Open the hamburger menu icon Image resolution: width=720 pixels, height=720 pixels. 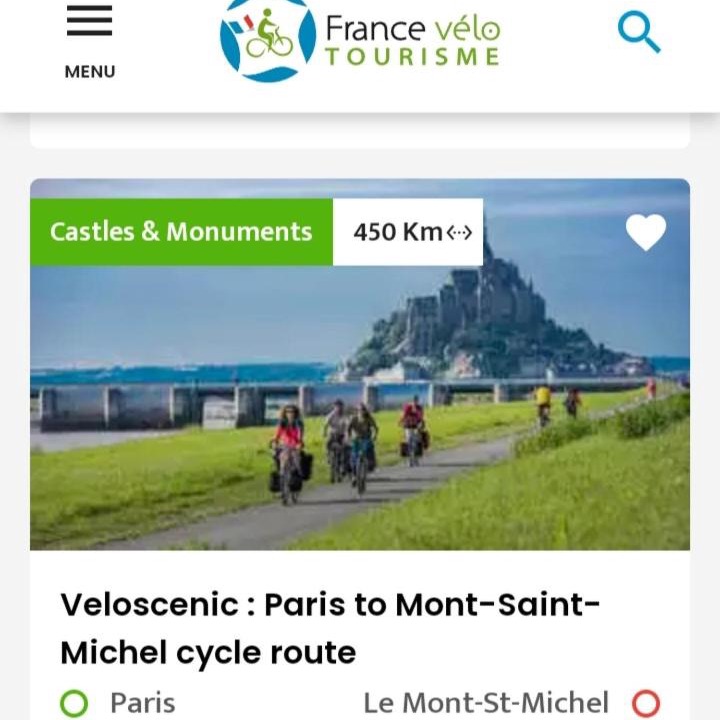tap(89, 21)
